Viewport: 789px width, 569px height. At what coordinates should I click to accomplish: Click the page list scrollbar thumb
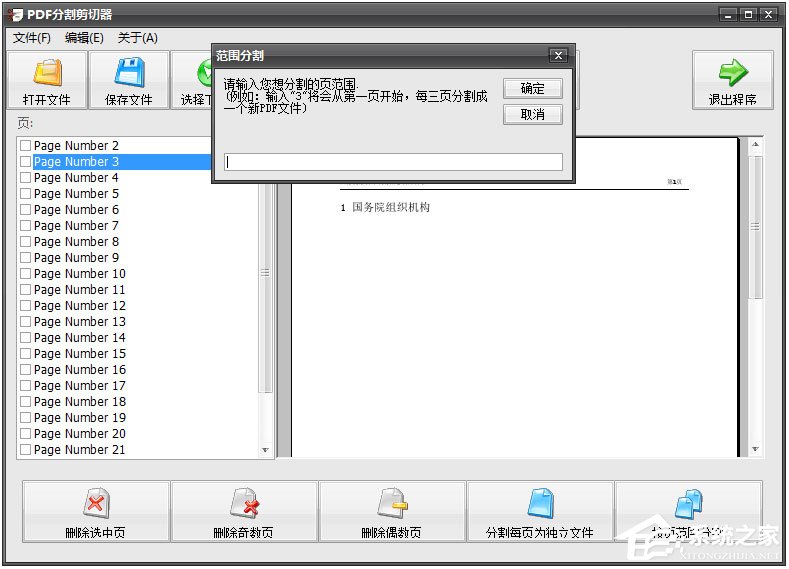pos(265,288)
